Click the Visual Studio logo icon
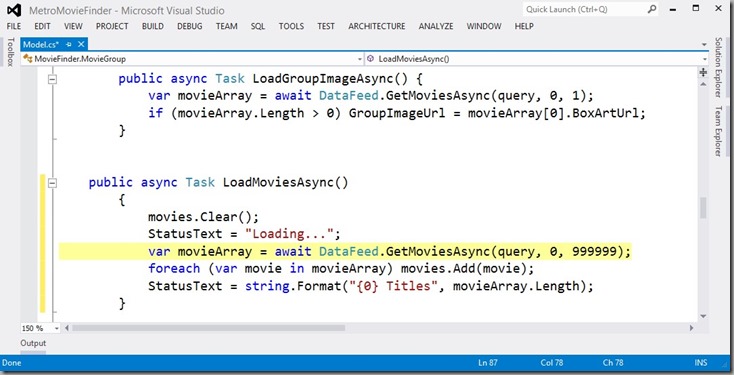Image resolution: width=734 pixels, height=375 pixels. click(14, 10)
